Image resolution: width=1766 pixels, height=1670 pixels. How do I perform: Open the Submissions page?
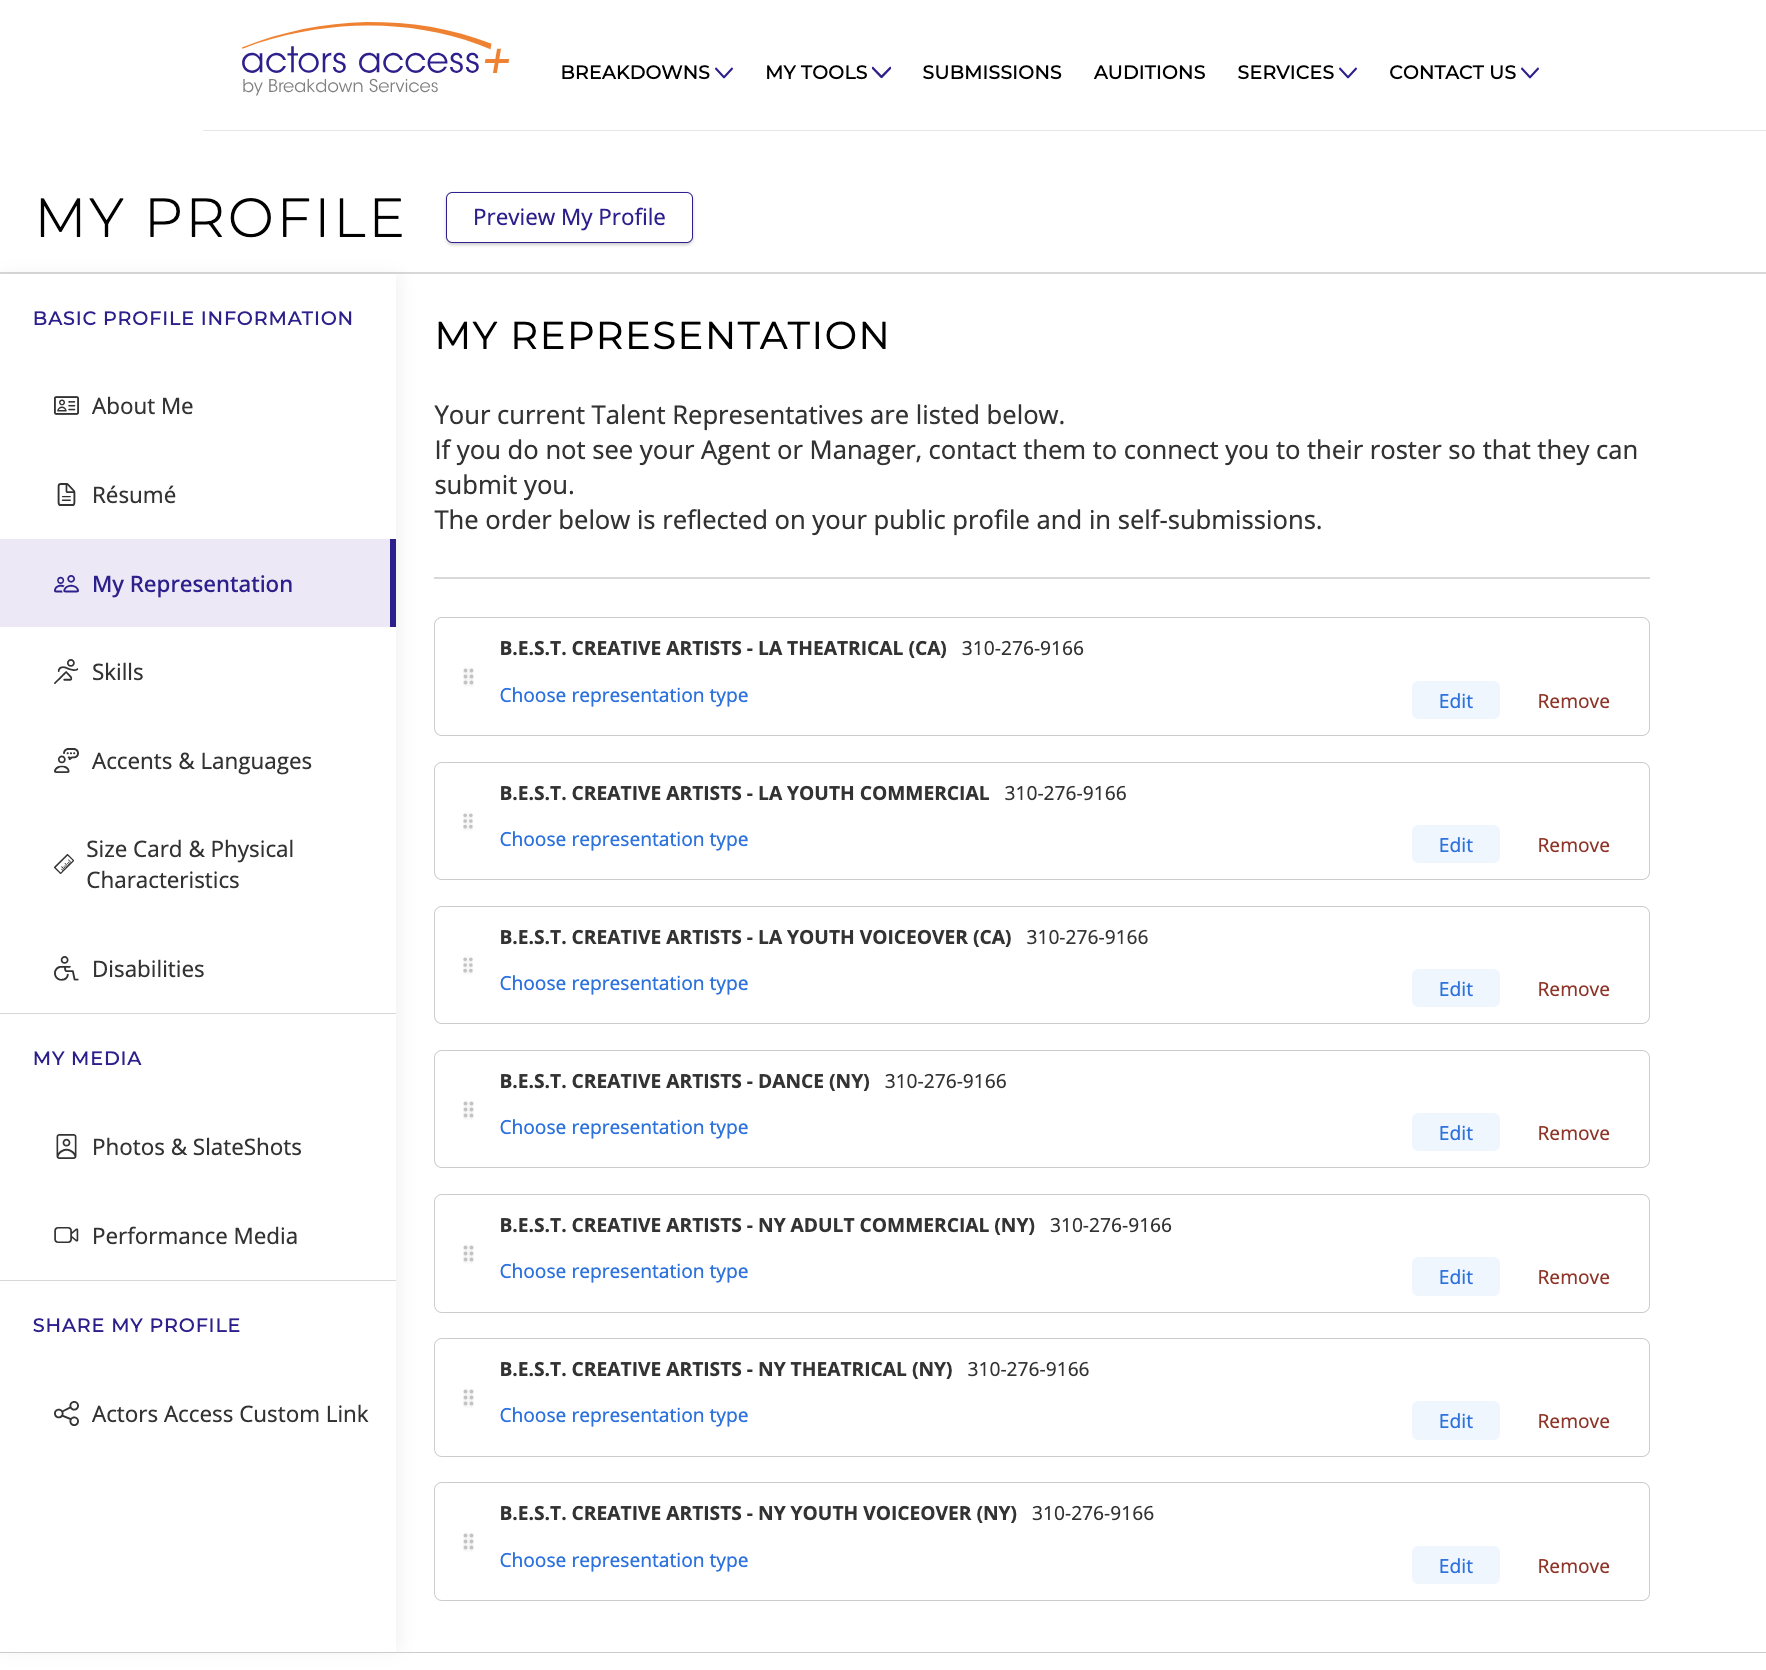[992, 72]
